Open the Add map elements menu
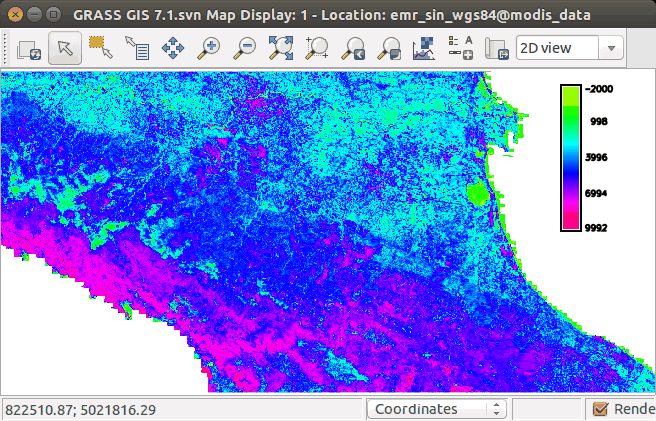This screenshot has height=421, width=656. 461,48
